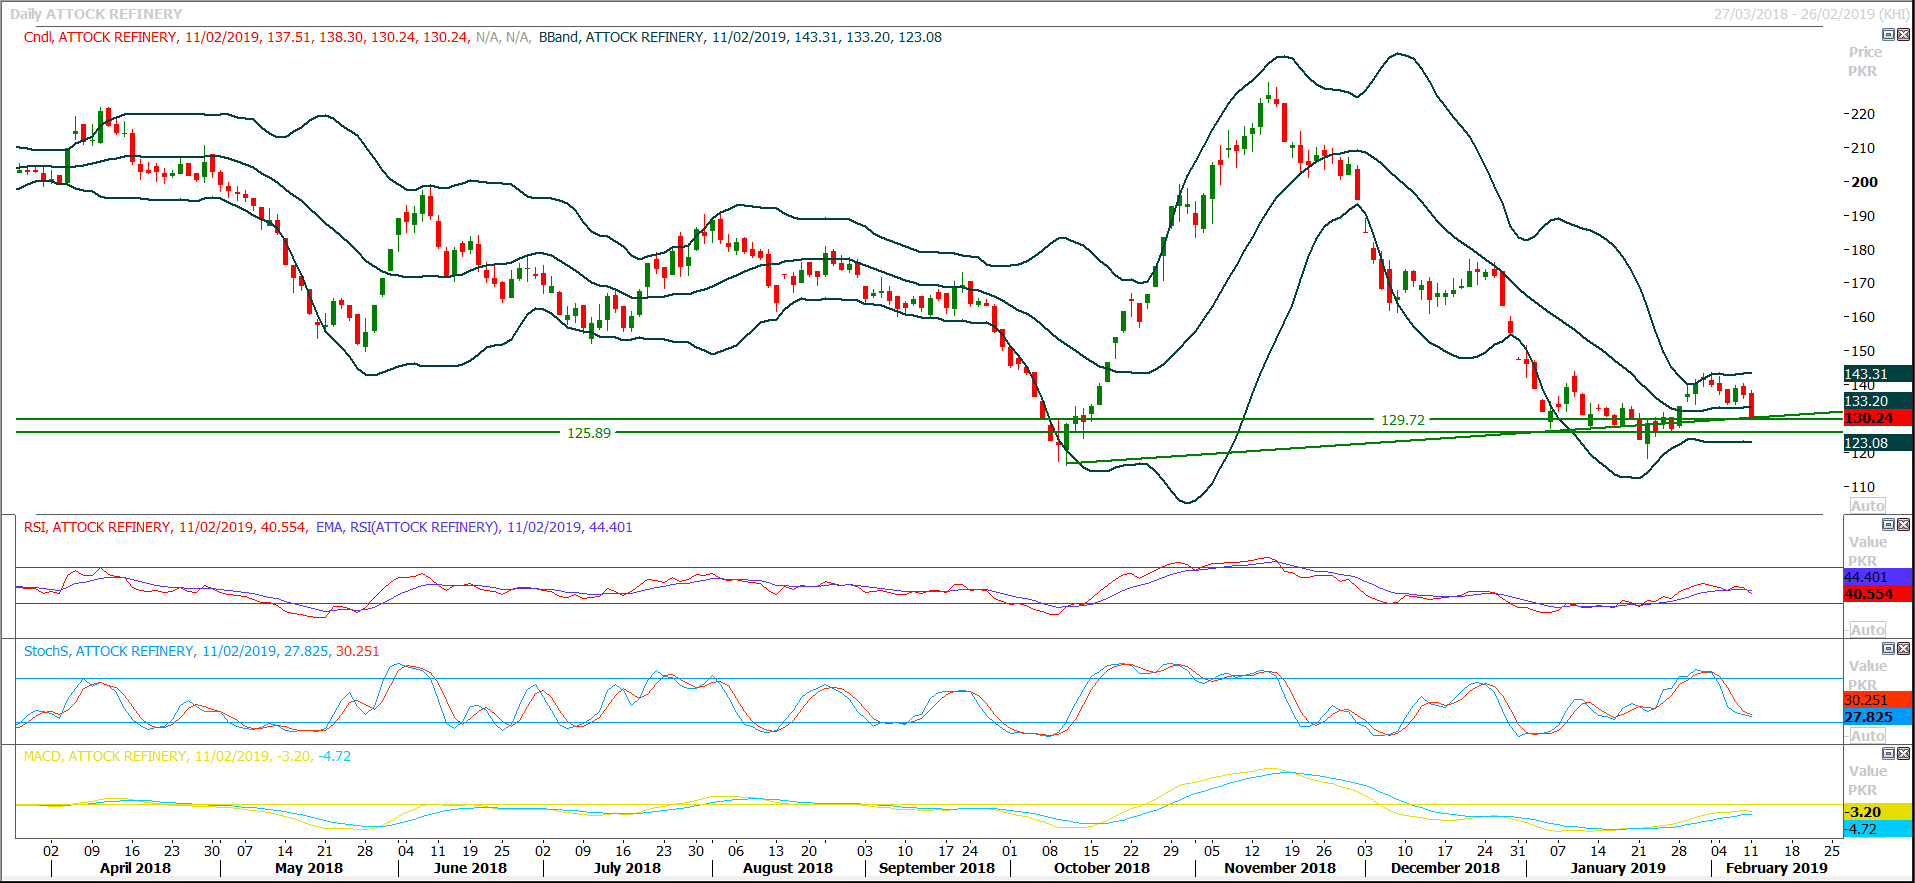Click the 125.89 support line label
Viewport: 1915px width, 883px height.
(x=589, y=433)
